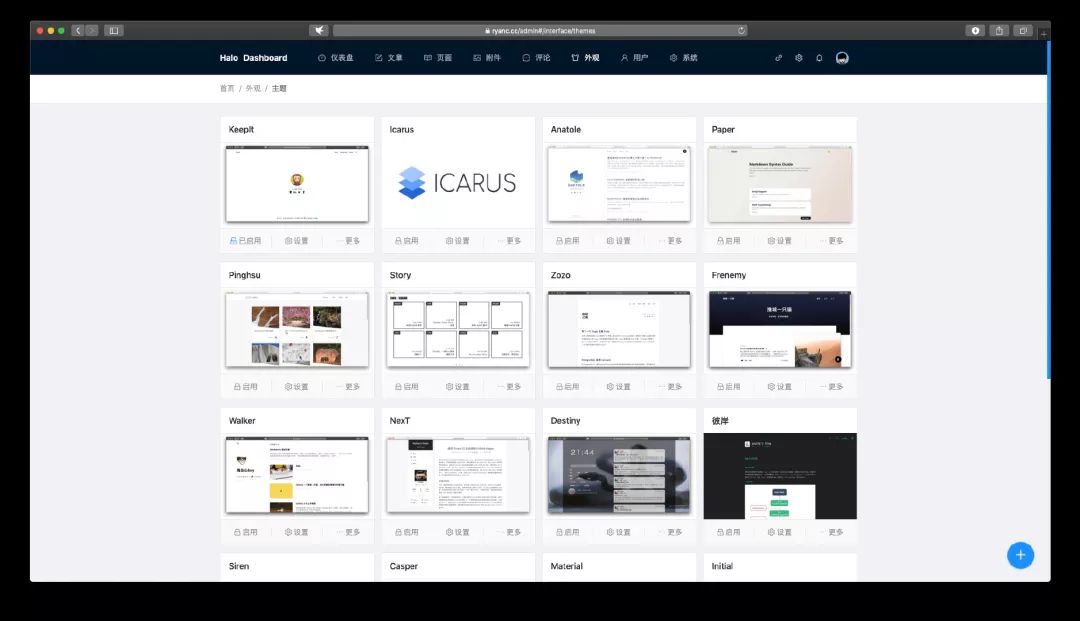Open 设置 for 彼岸 theme

pyautogui.click(x=780, y=532)
